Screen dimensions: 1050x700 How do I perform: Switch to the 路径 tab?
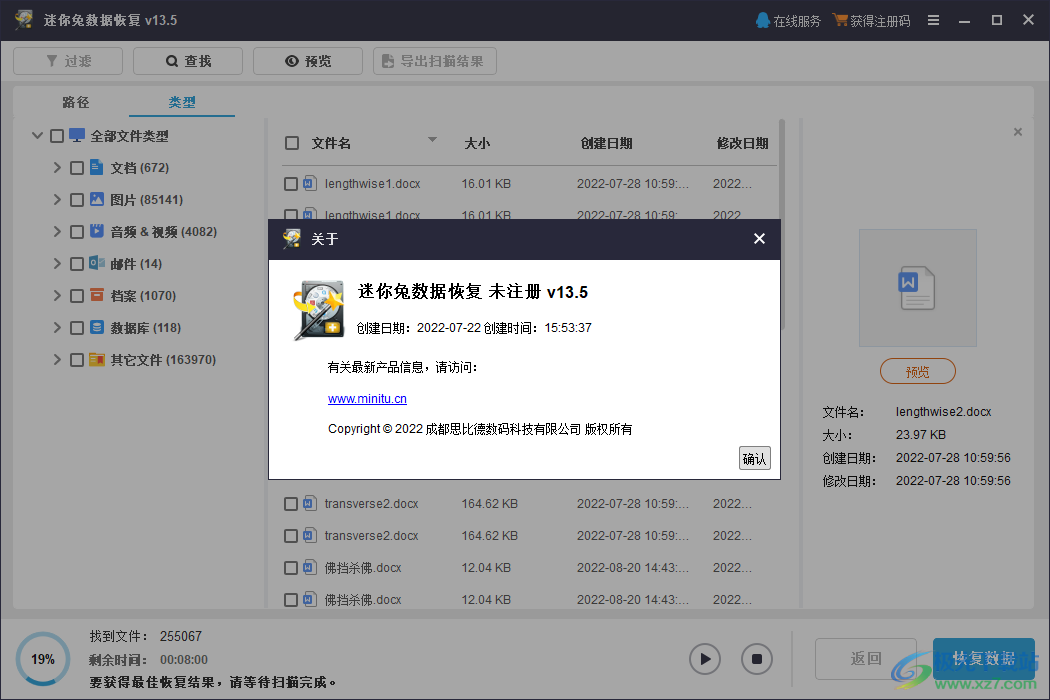click(x=75, y=102)
